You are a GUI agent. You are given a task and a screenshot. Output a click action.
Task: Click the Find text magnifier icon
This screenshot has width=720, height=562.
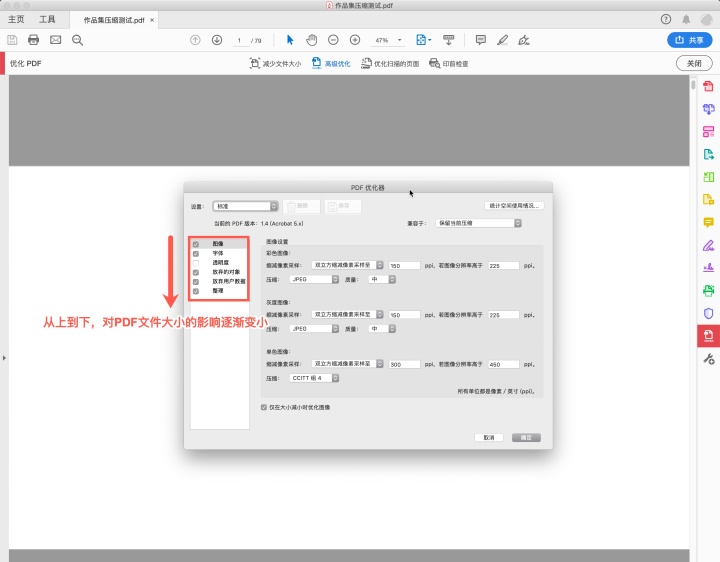click(78, 40)
